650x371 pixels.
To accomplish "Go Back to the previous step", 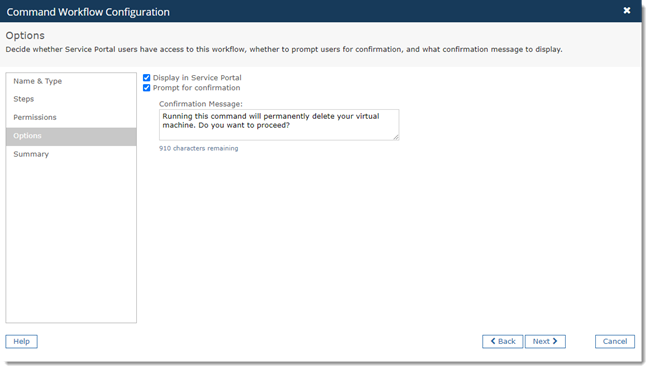I will point(502,342).
